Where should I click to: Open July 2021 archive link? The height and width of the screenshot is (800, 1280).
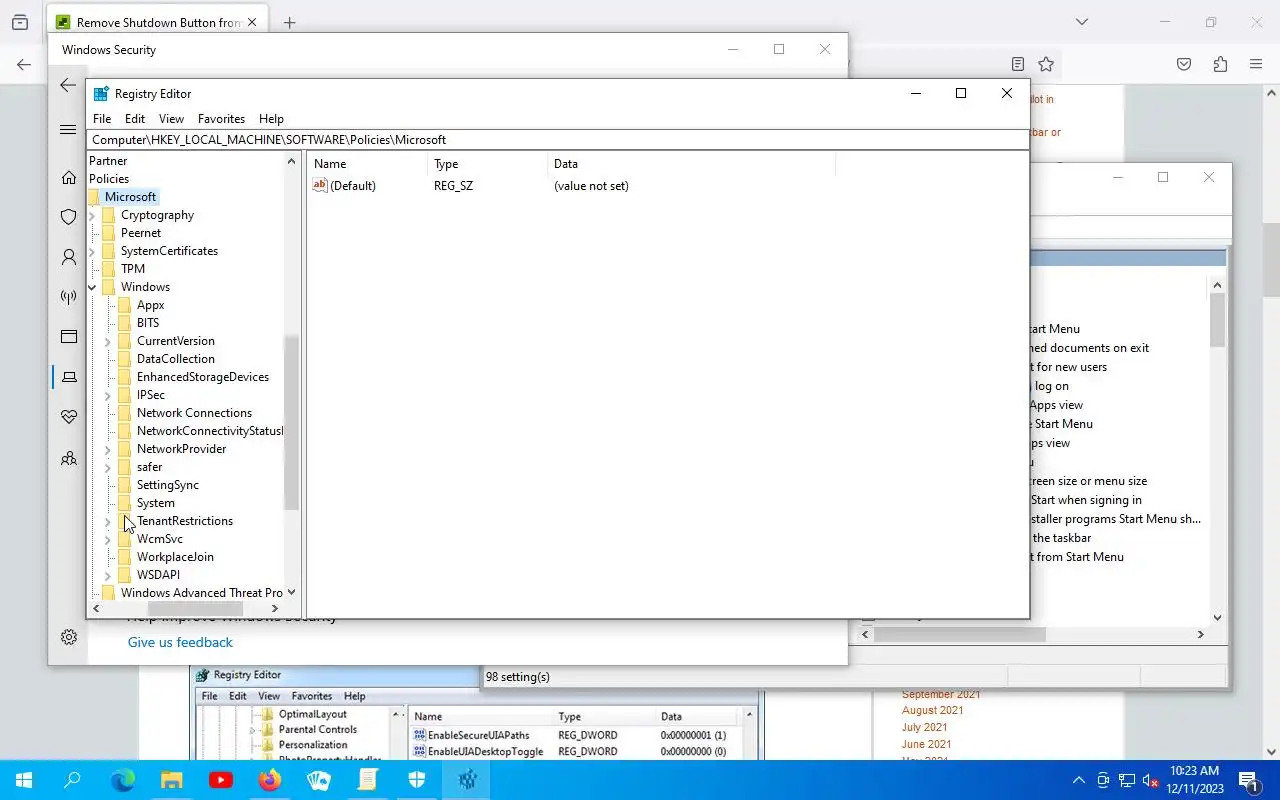(925, 727)
